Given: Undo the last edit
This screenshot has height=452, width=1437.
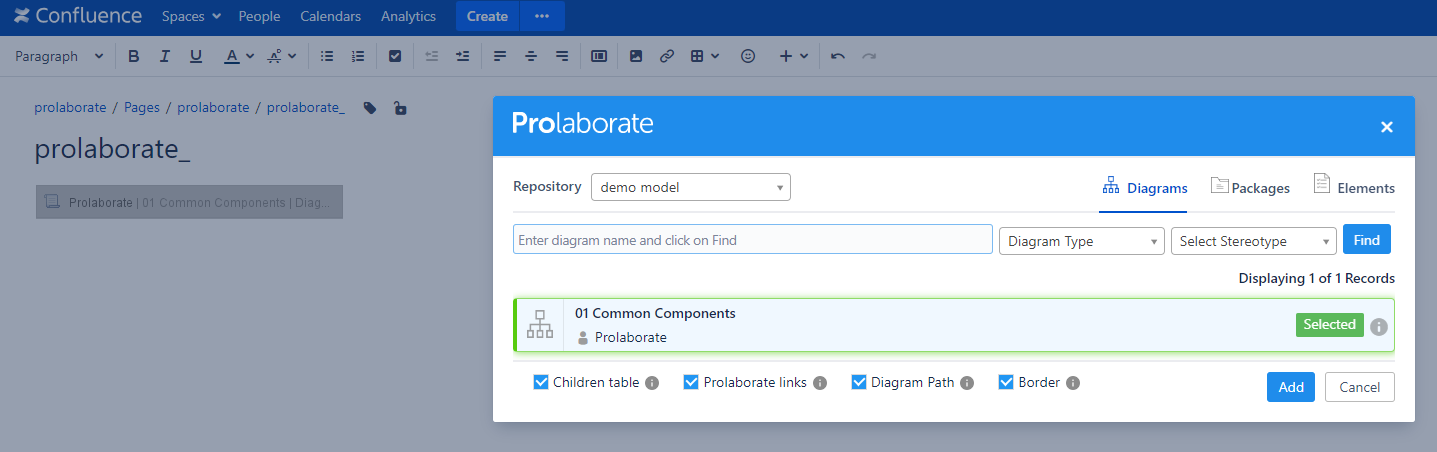Looking at the screenshot, I should [x=838, y=56].
